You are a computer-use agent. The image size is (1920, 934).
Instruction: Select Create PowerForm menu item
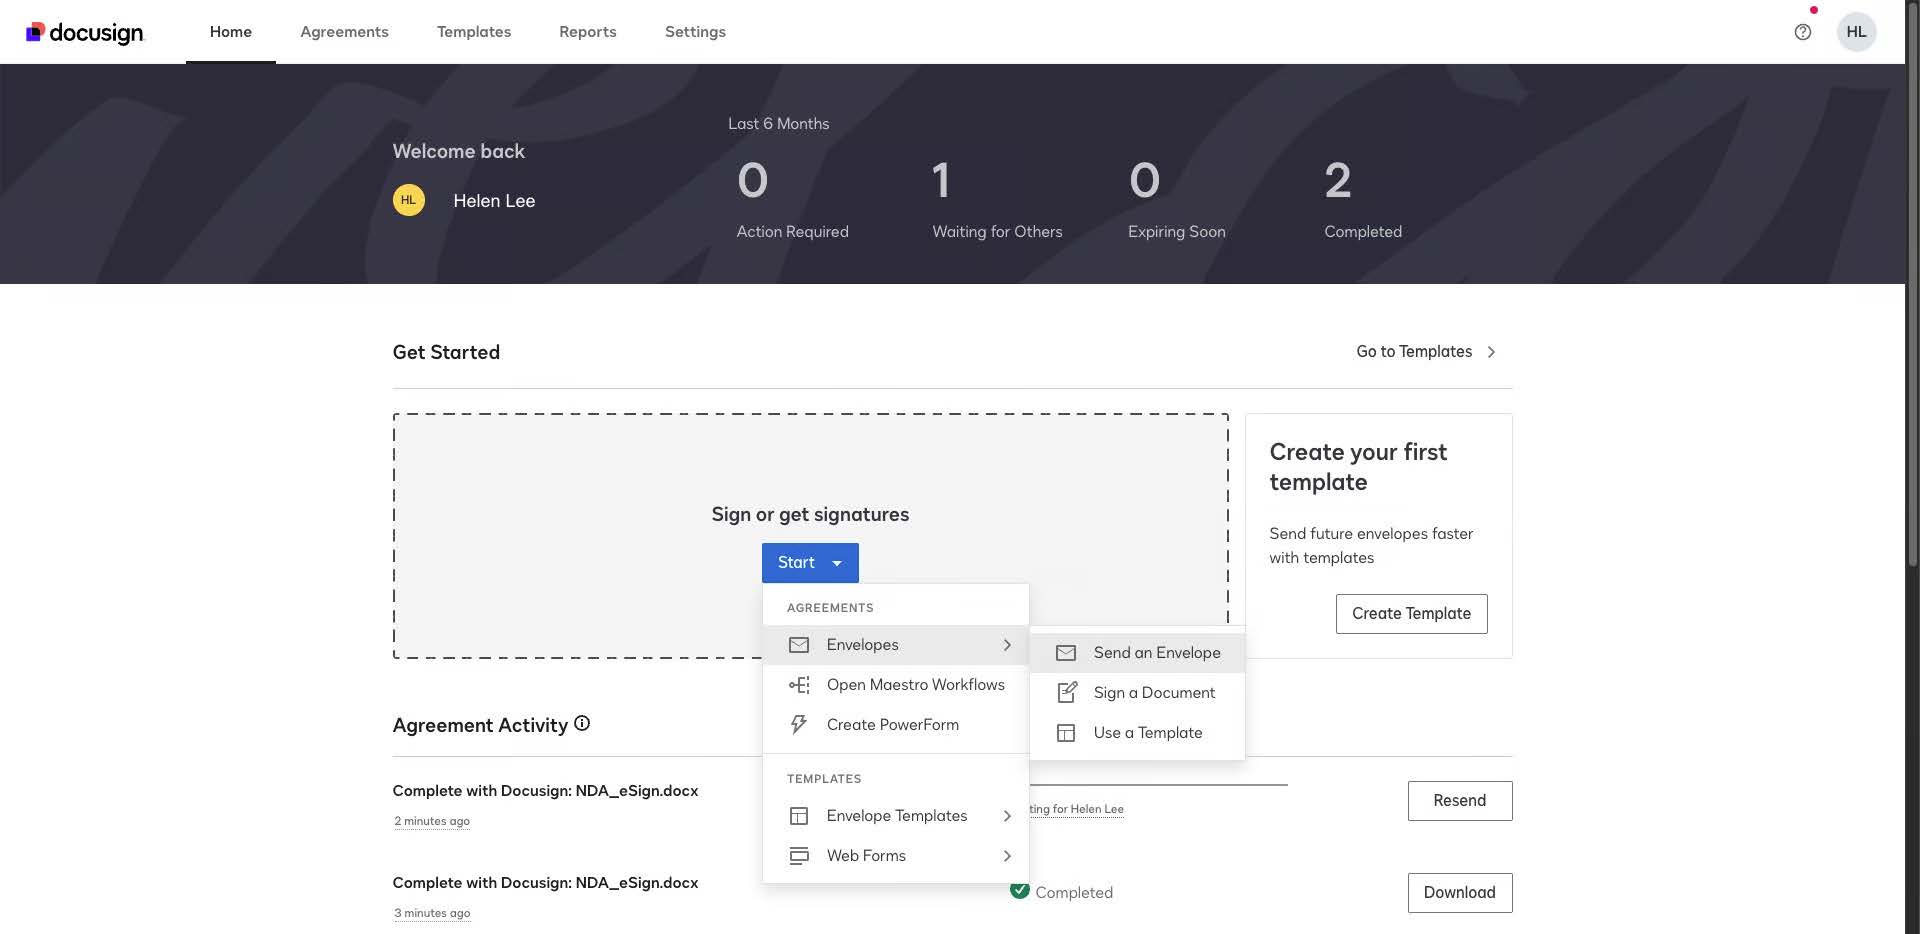(896, 725)
